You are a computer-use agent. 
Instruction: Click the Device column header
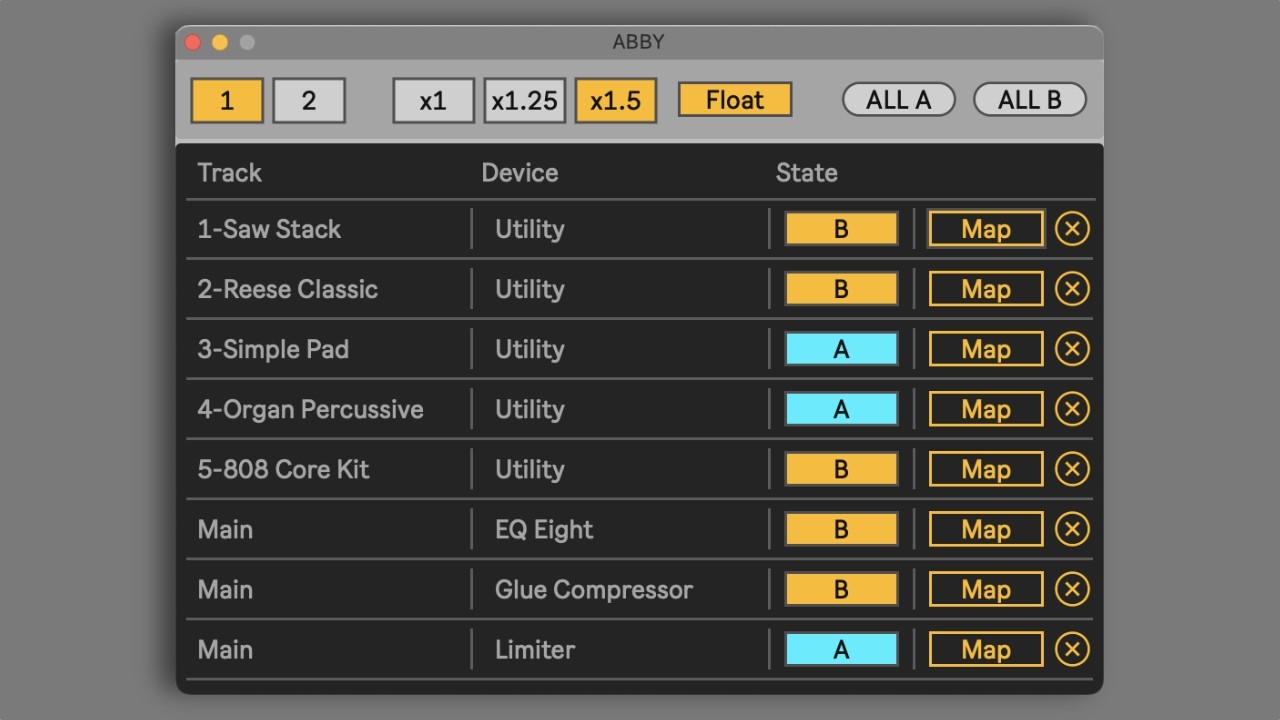pos(520,172)
